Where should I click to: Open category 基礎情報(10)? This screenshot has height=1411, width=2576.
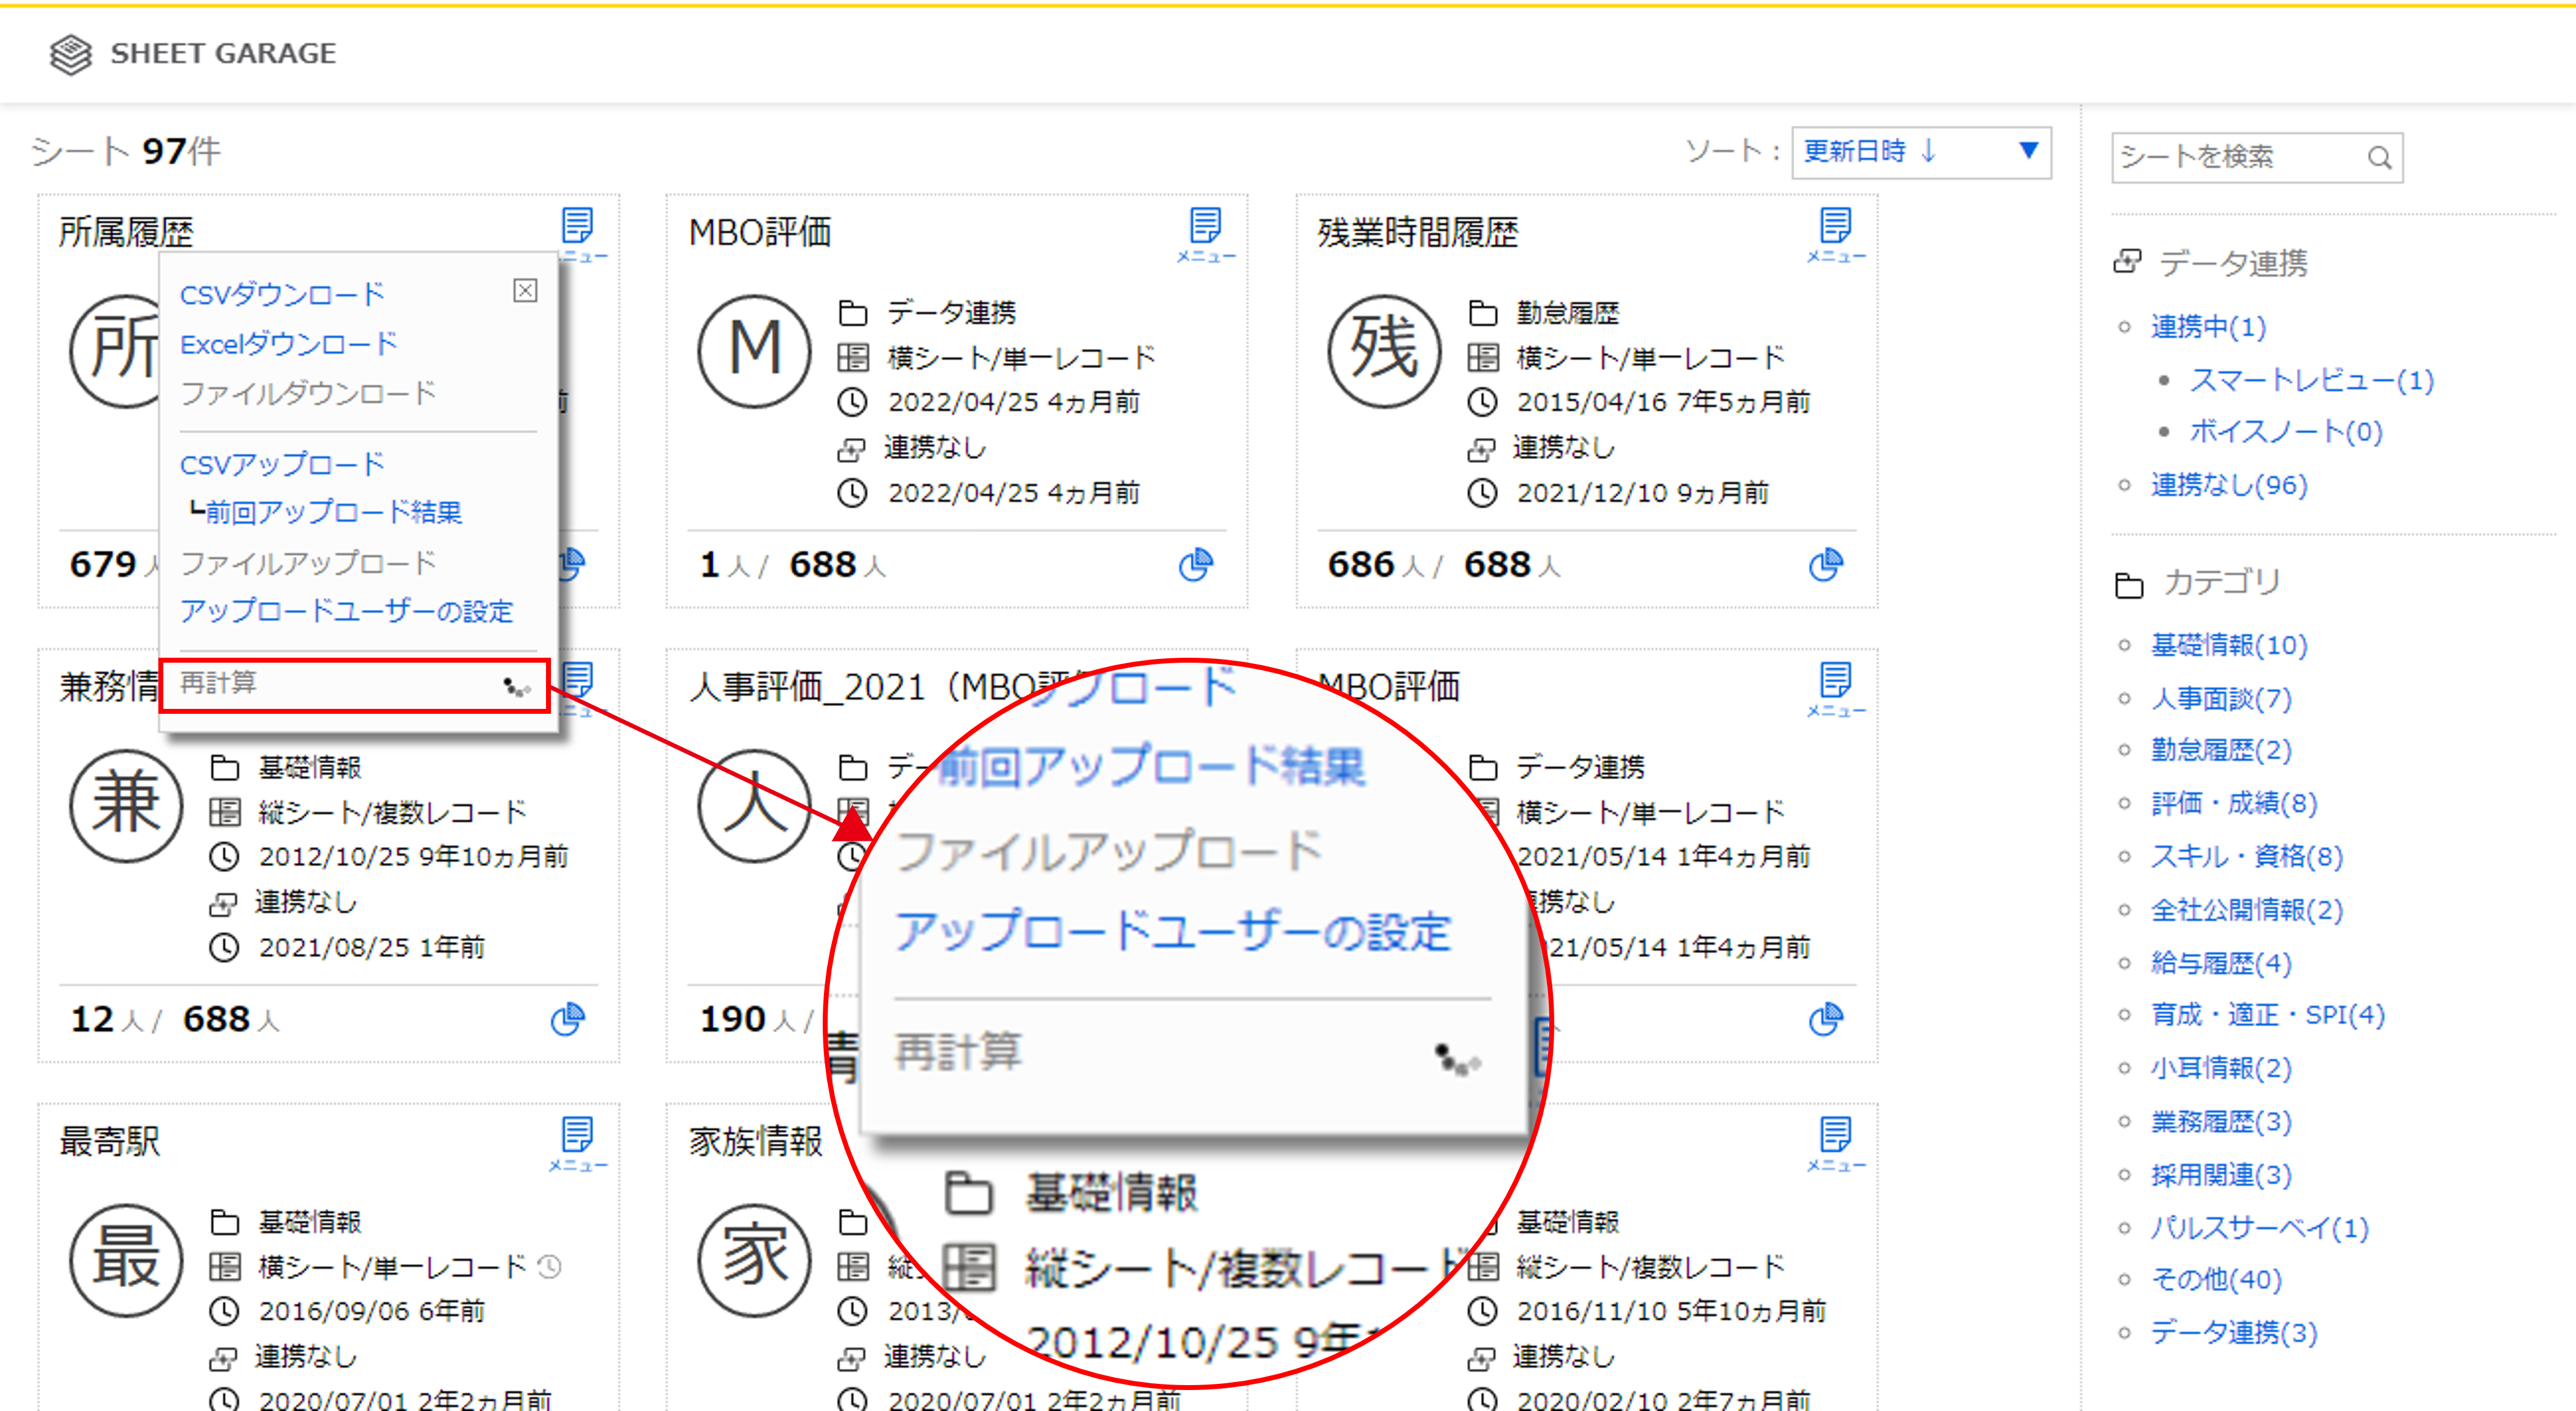tap(2229, 645)
